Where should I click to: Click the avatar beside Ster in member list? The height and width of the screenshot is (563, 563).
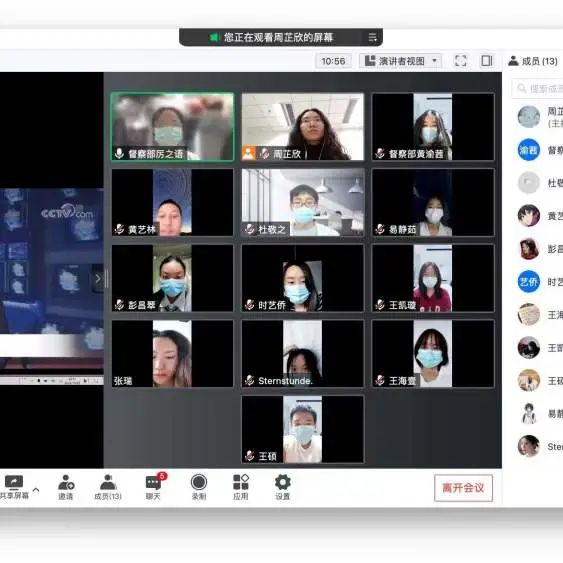click(529, 446)
